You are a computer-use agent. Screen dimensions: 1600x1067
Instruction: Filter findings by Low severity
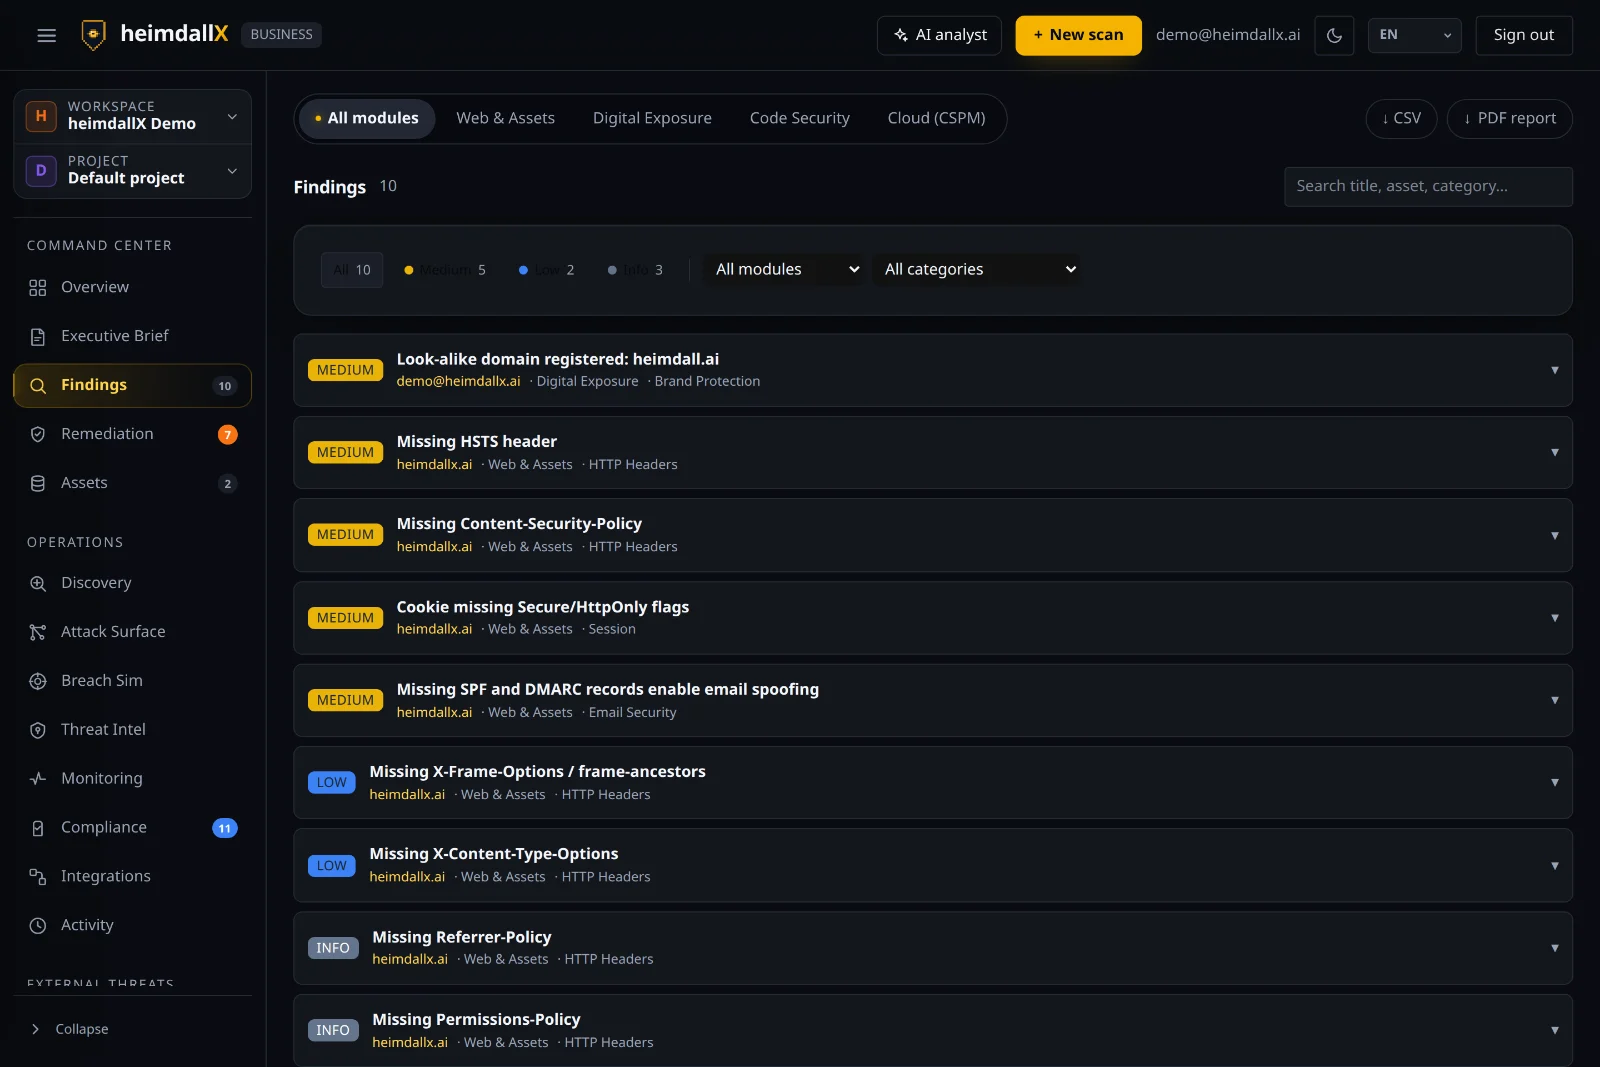pos(547,270)
